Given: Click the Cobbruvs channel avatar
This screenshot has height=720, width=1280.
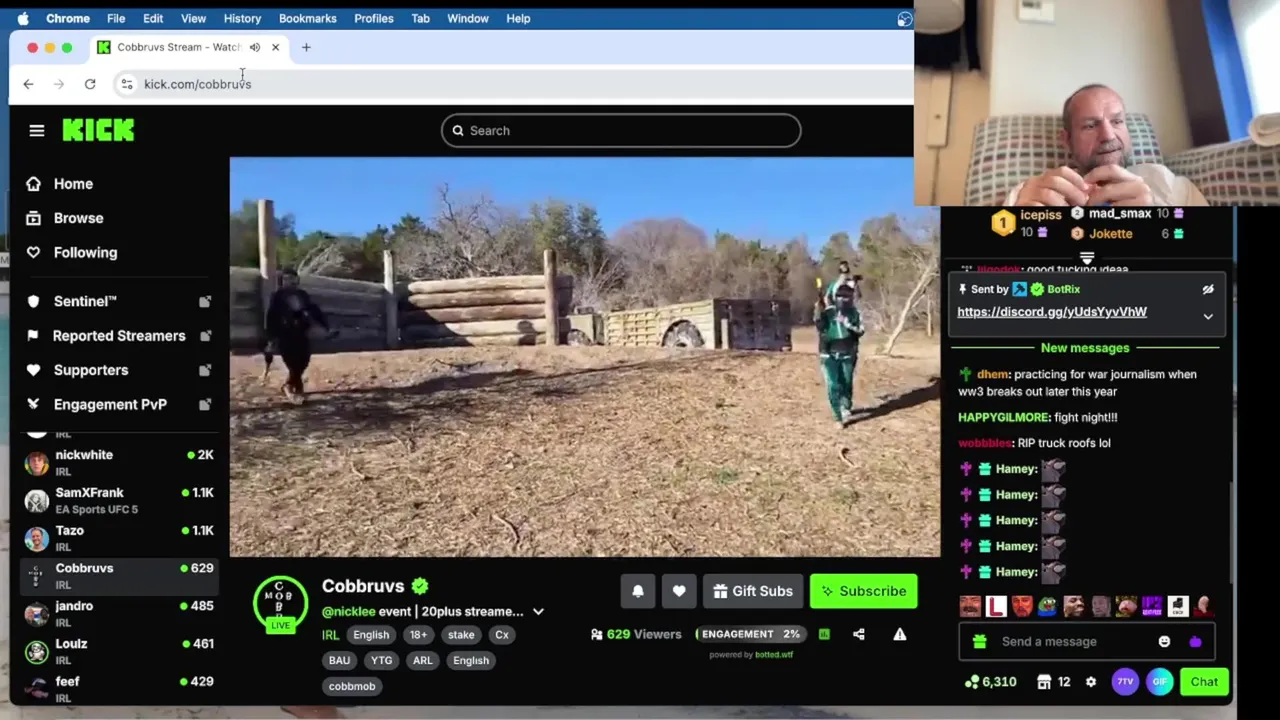Looking at the screenshot, I should [x=280, y=604].
